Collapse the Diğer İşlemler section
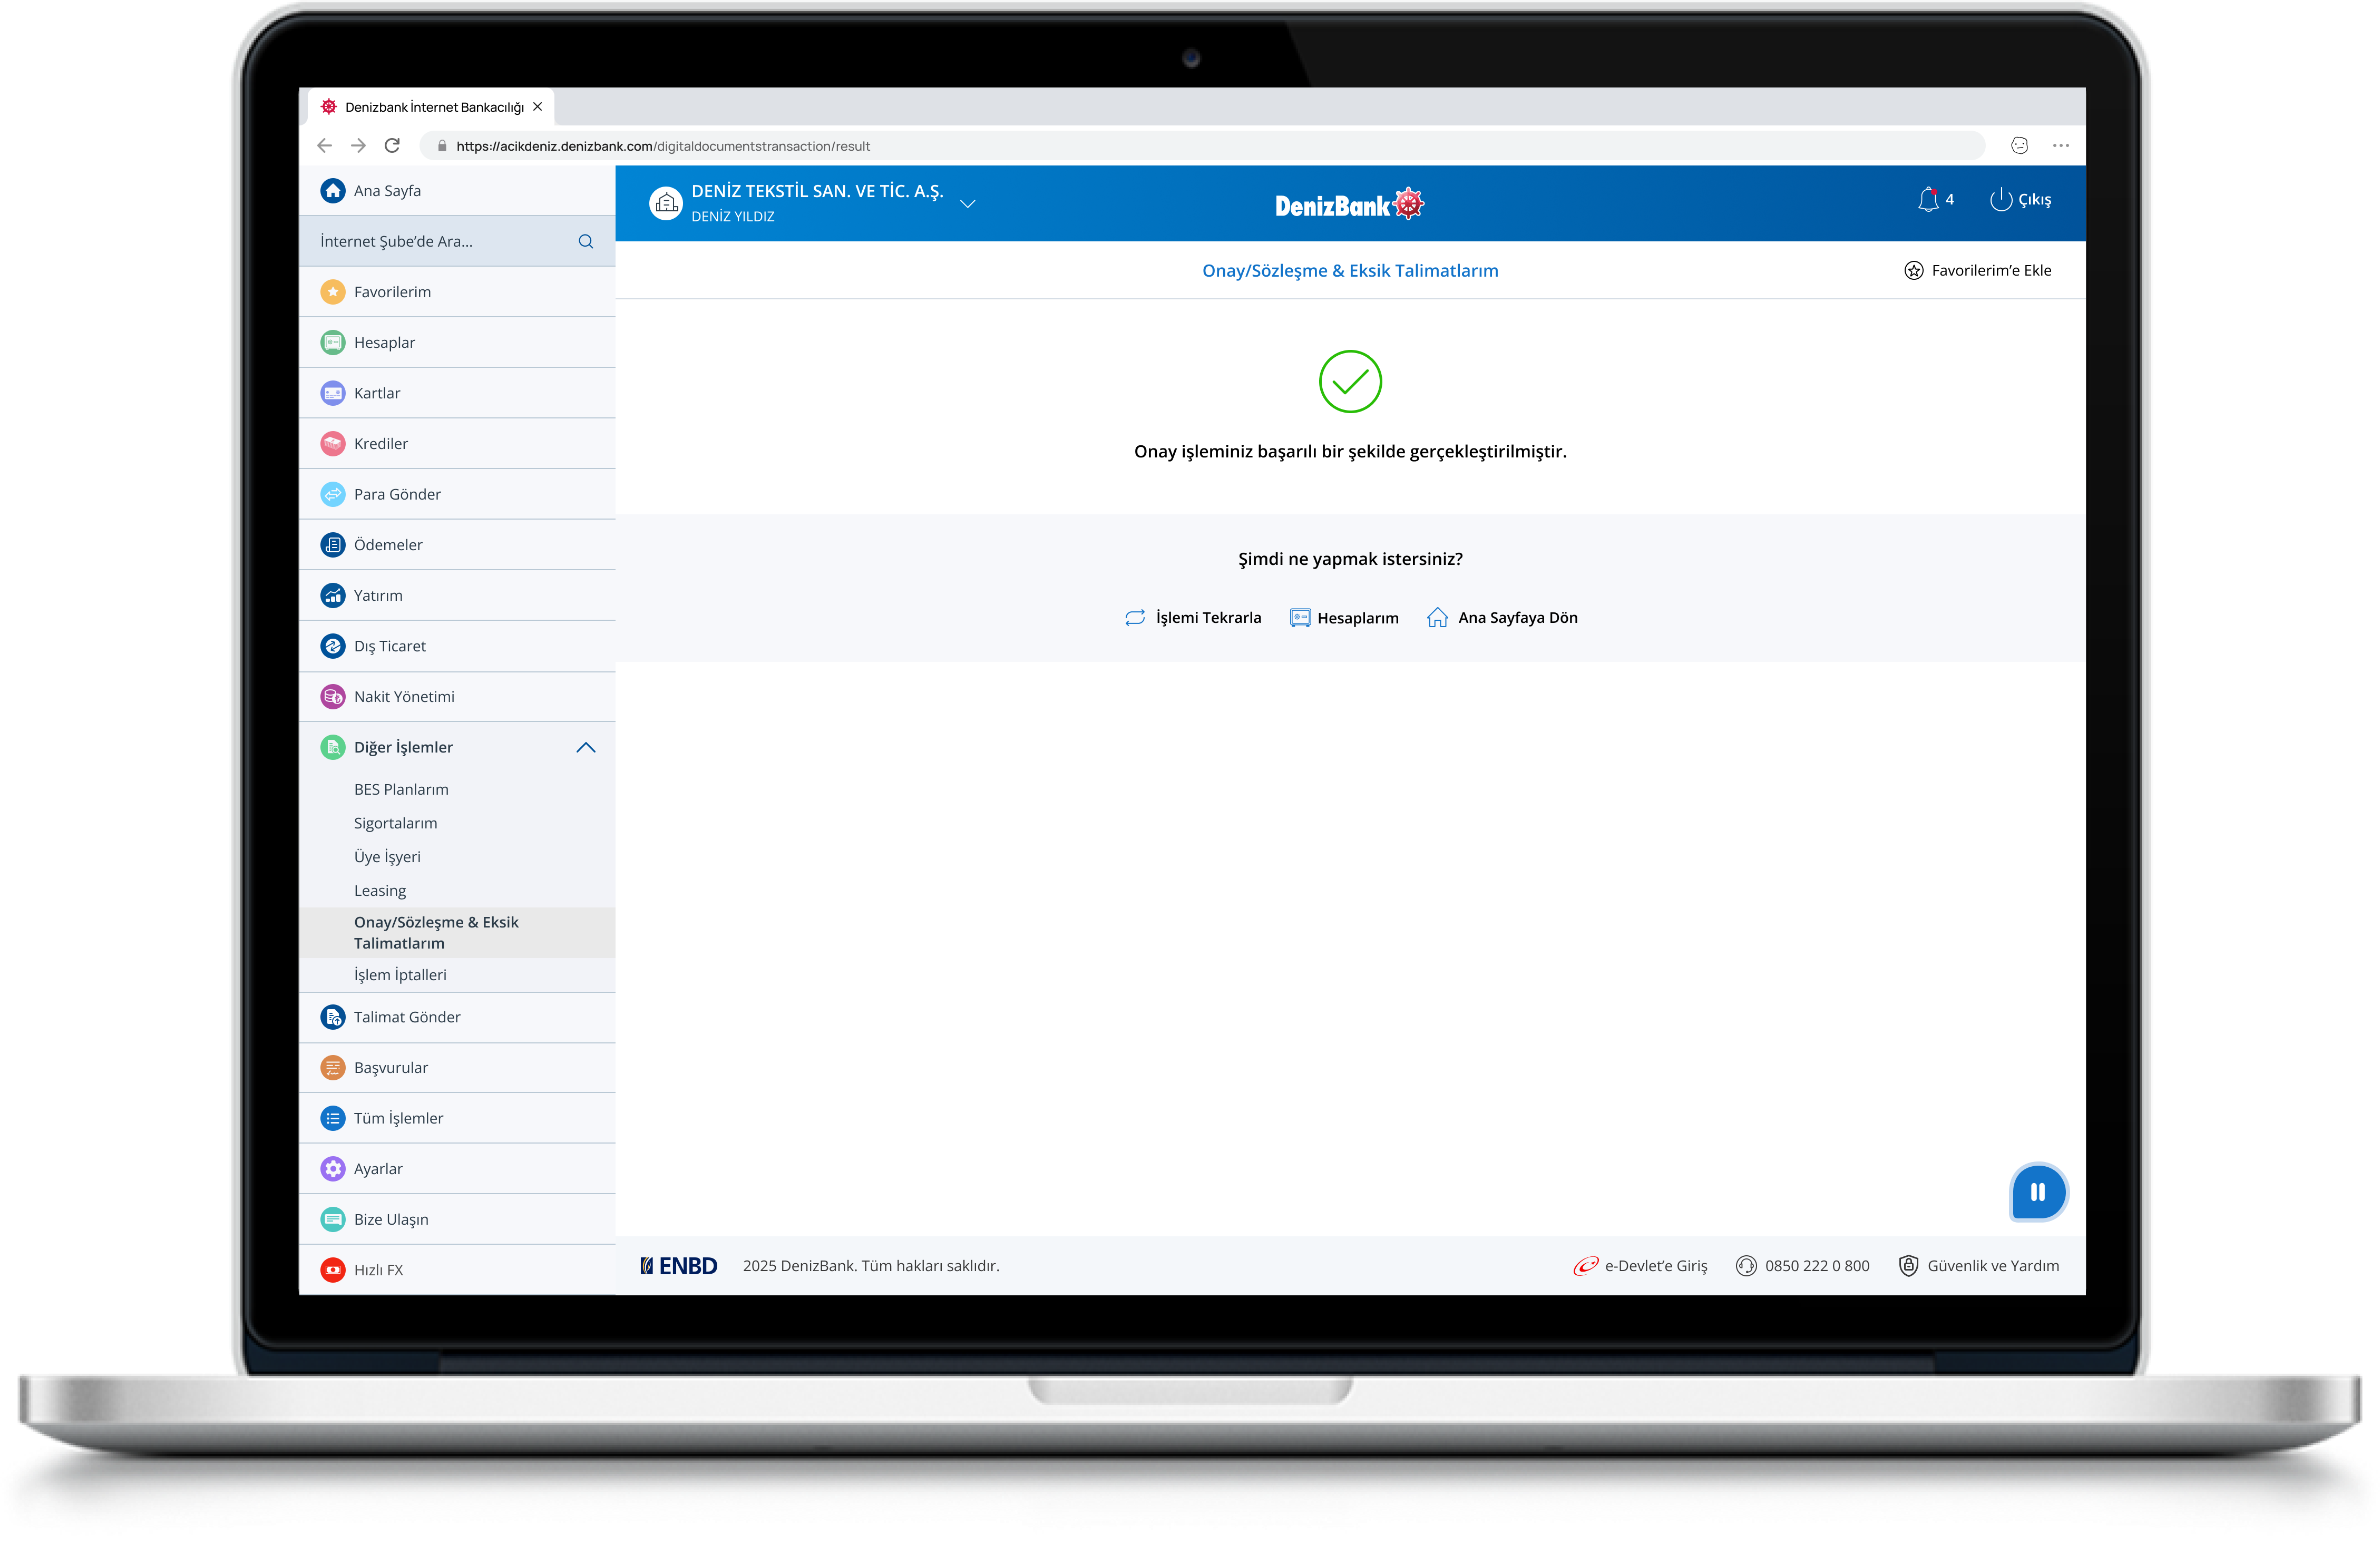The width and height of the screenshot is (2380, 1543). [x=586, y=747]
